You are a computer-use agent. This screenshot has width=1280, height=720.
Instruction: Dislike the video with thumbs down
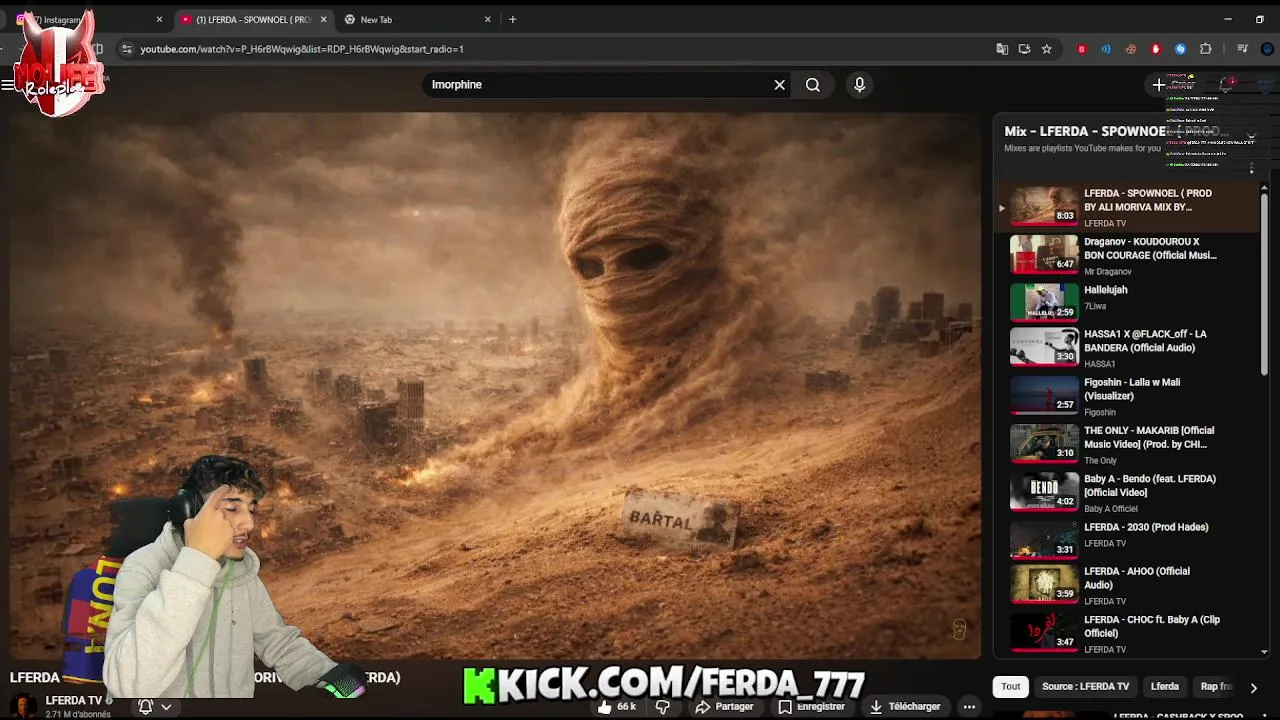pos(662,706)
